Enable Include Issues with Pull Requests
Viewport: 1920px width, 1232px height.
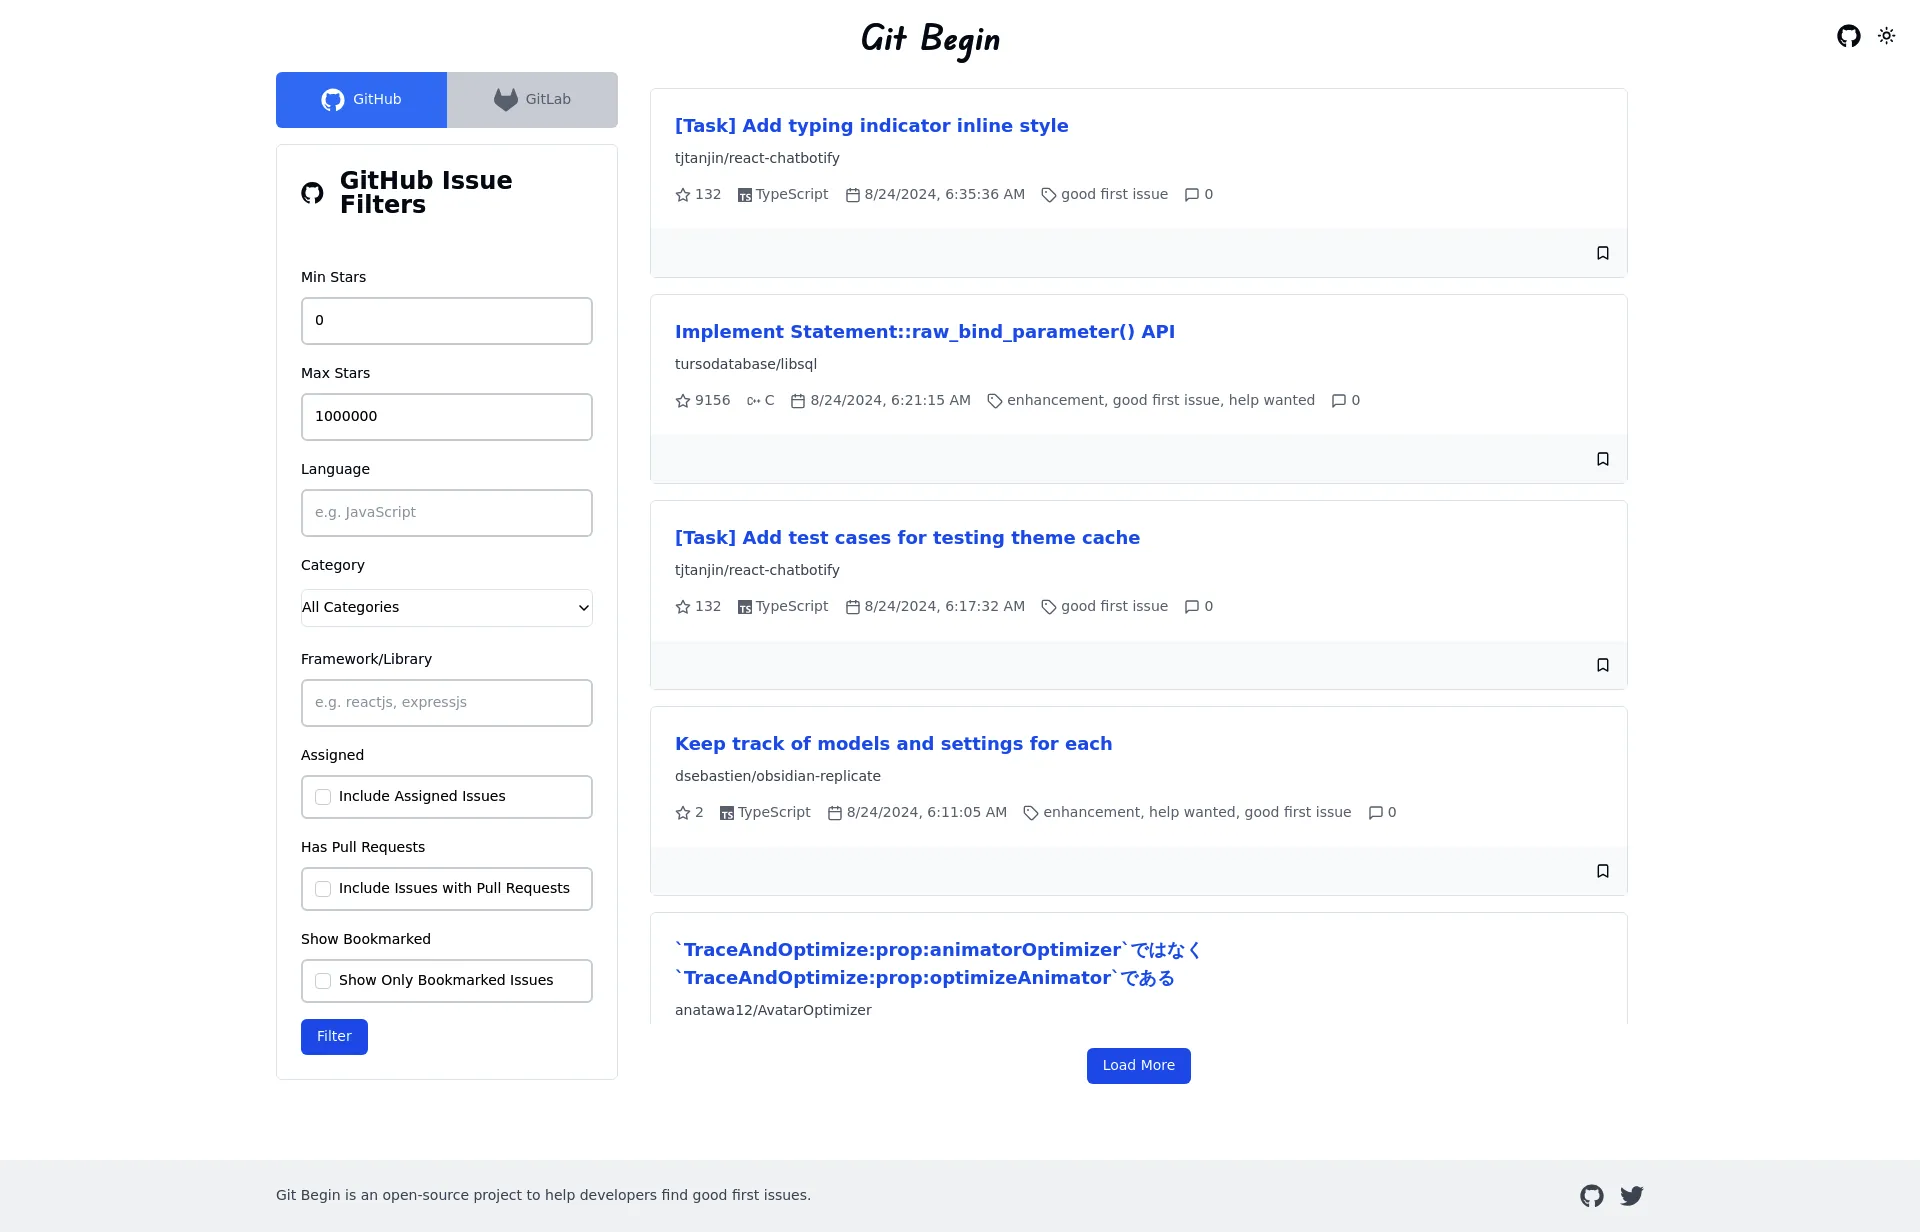tap(323, 888)
